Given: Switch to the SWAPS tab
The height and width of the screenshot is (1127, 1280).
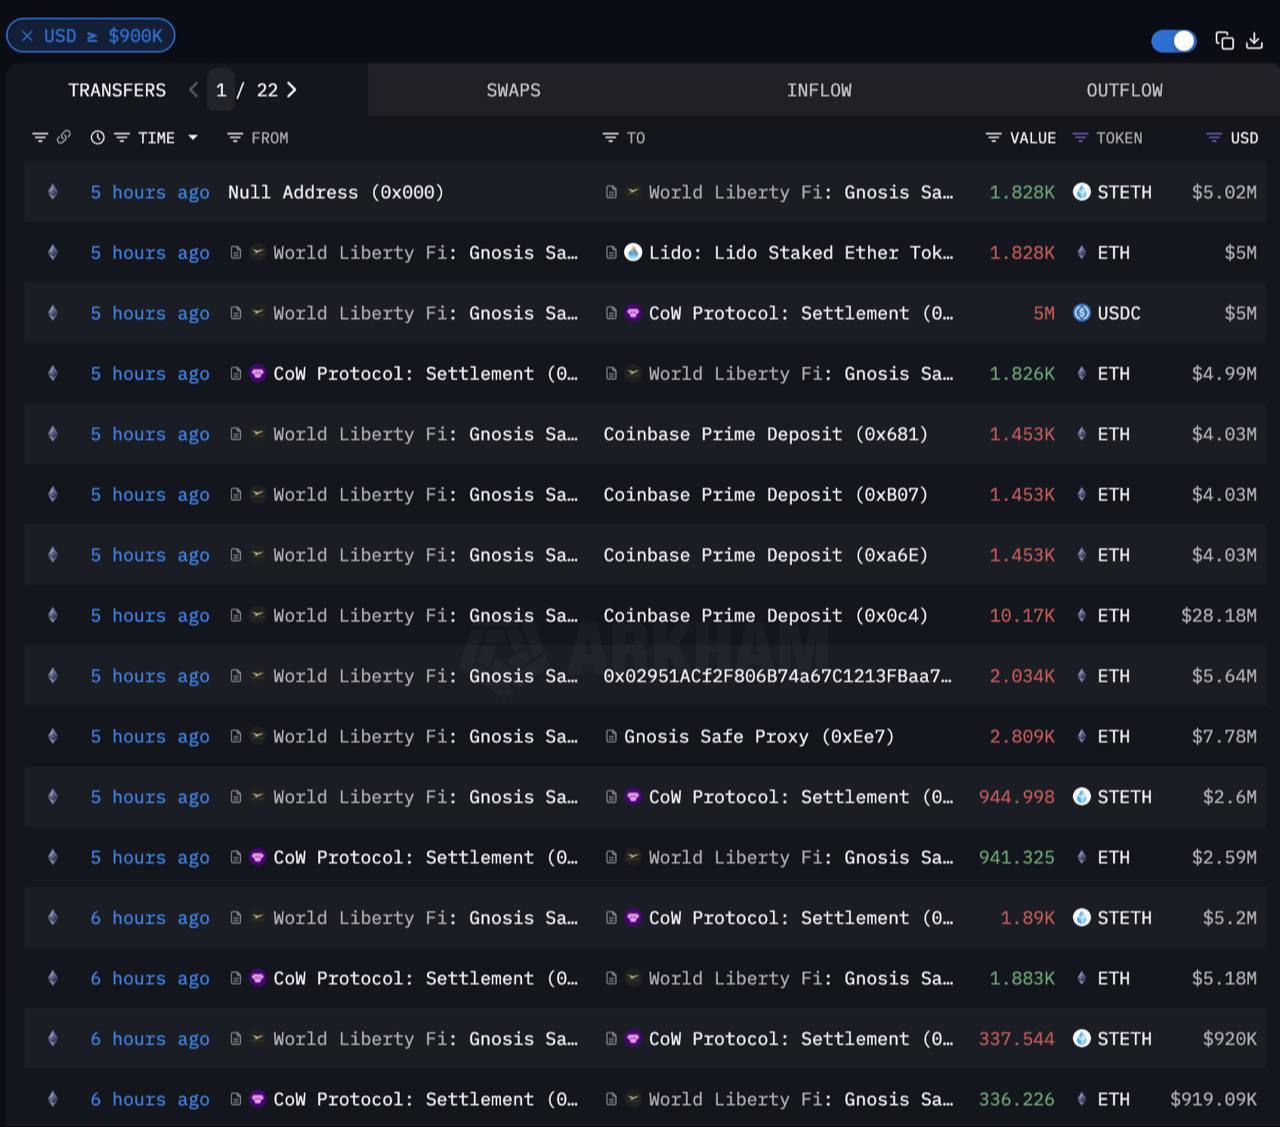Looking at the screenshot, I should (x=513, y=90).
